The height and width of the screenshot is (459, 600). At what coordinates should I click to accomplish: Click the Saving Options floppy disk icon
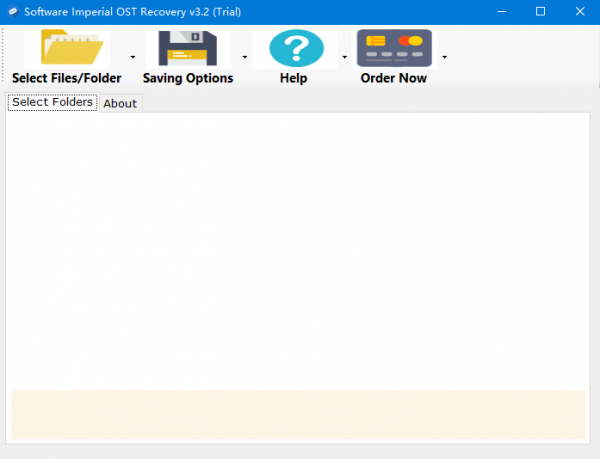pos(188,48)
